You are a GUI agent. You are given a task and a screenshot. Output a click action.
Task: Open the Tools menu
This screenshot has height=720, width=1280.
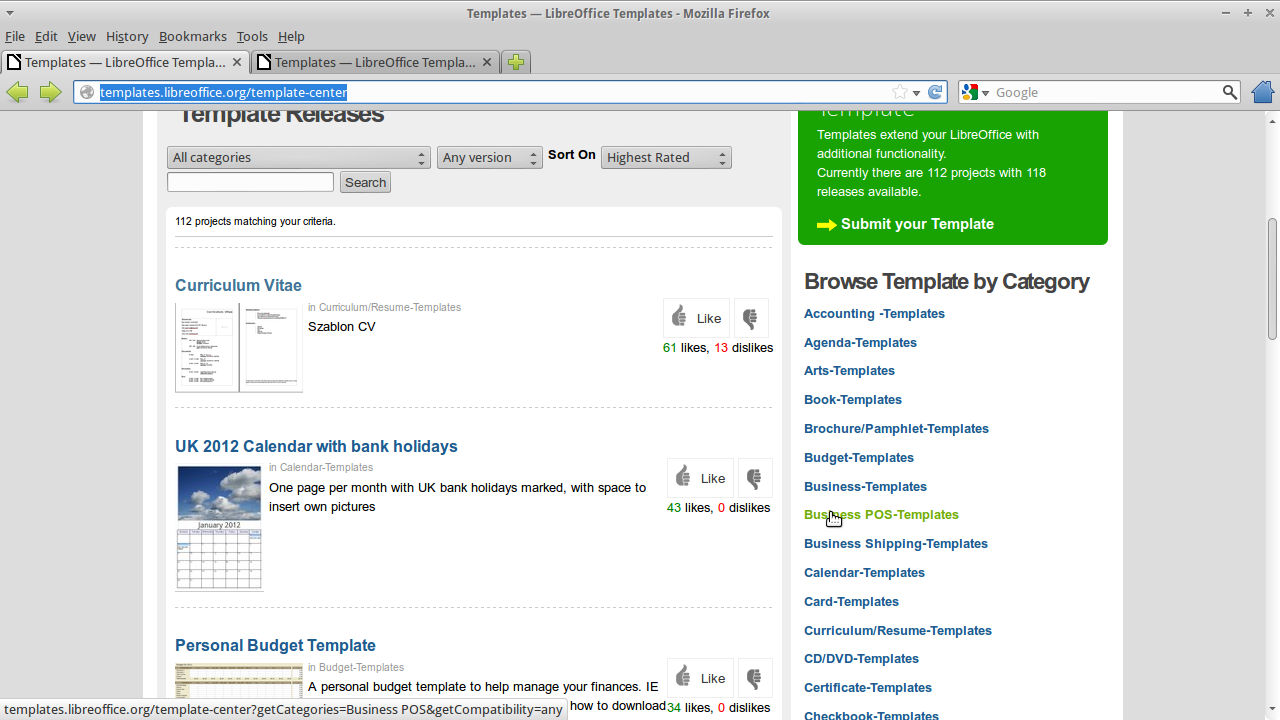(252, 36)
